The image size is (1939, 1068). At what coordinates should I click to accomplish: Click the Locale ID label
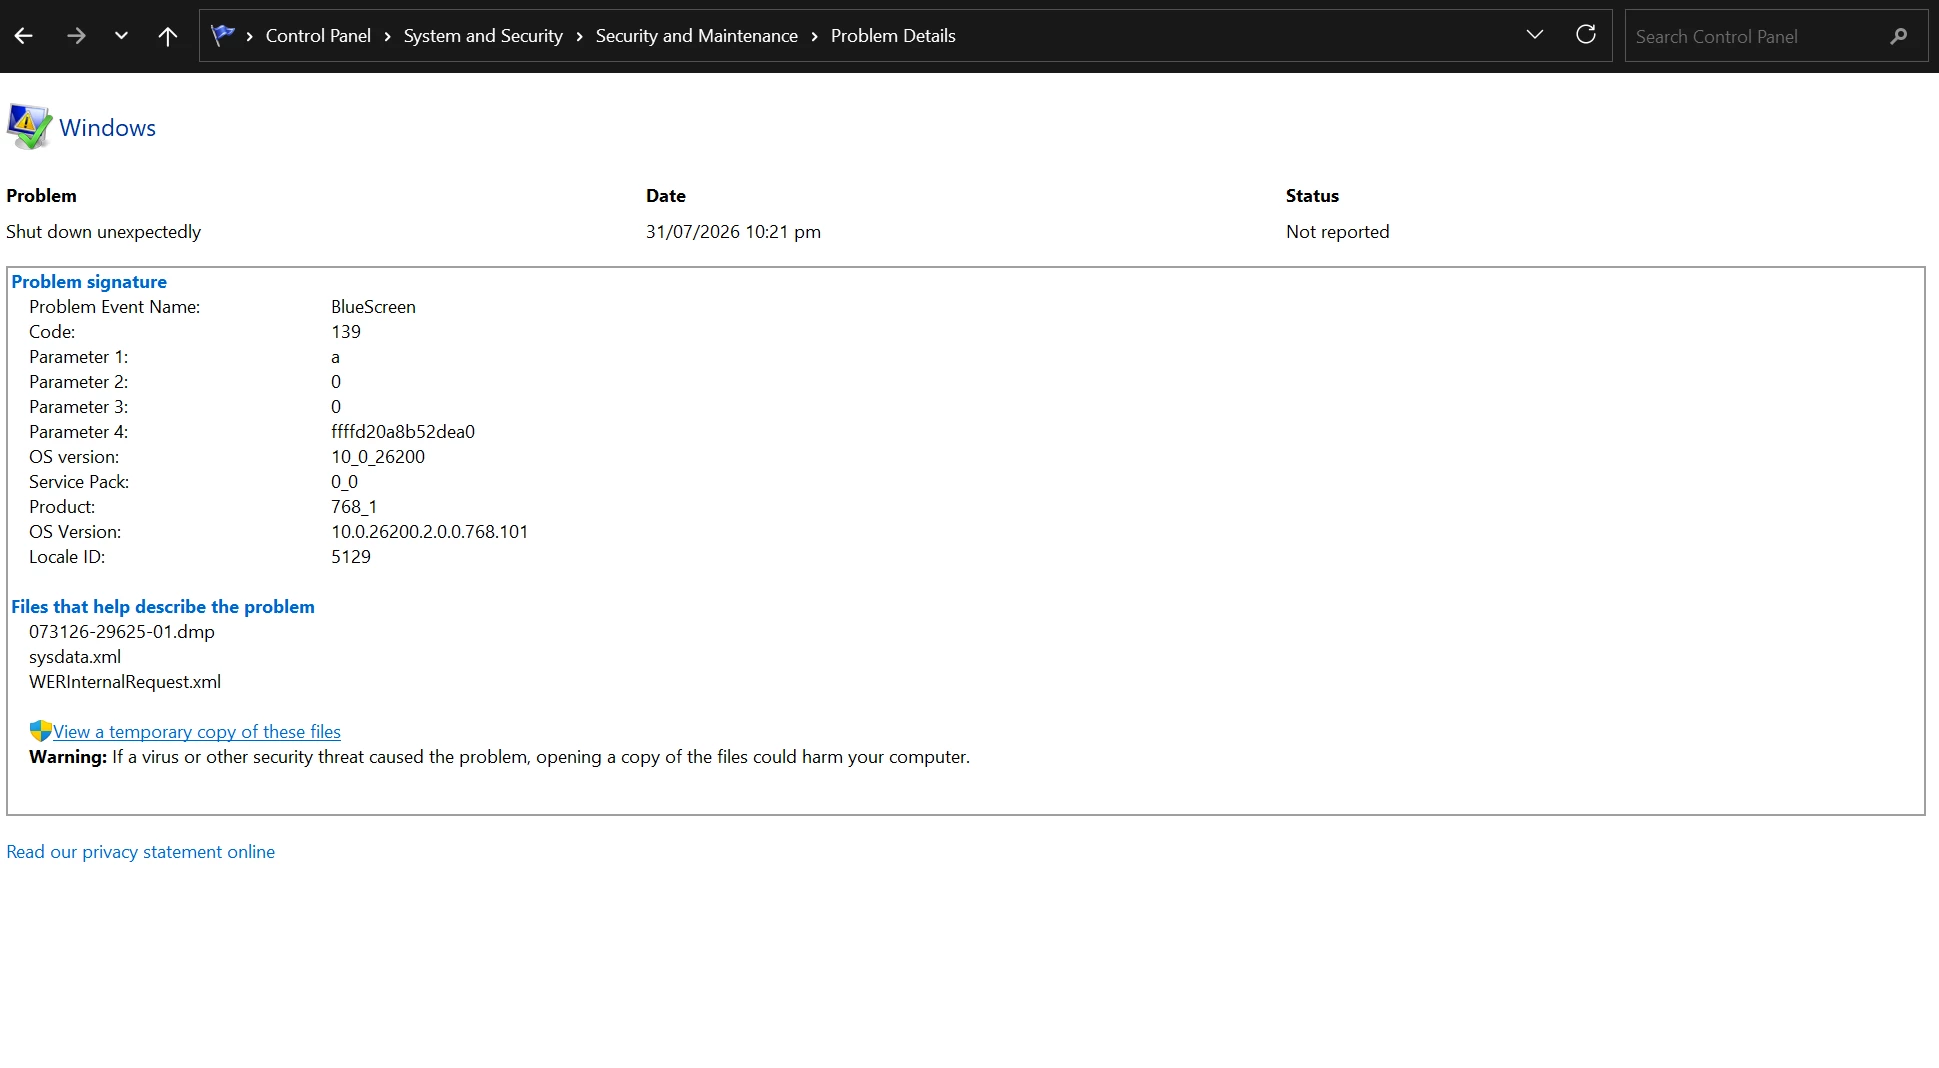tap(67, 557)
